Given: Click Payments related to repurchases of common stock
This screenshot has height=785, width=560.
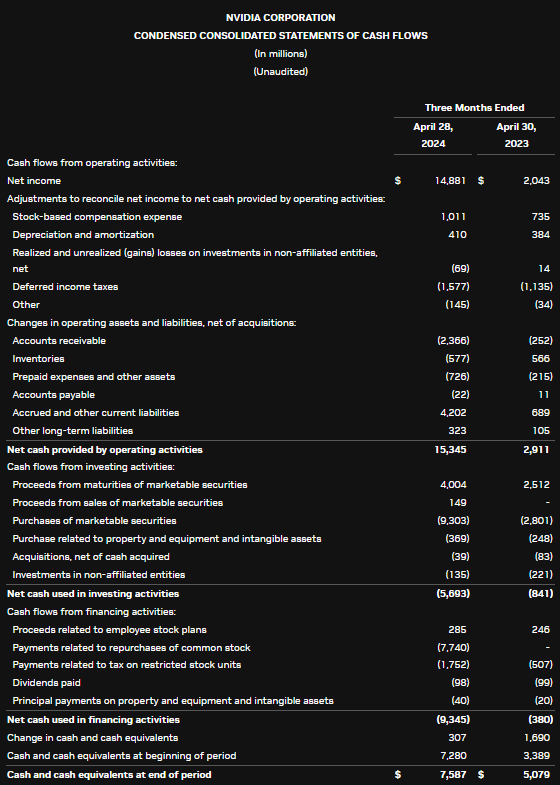Looking at the screenshot, I should (x=131, y=648).
